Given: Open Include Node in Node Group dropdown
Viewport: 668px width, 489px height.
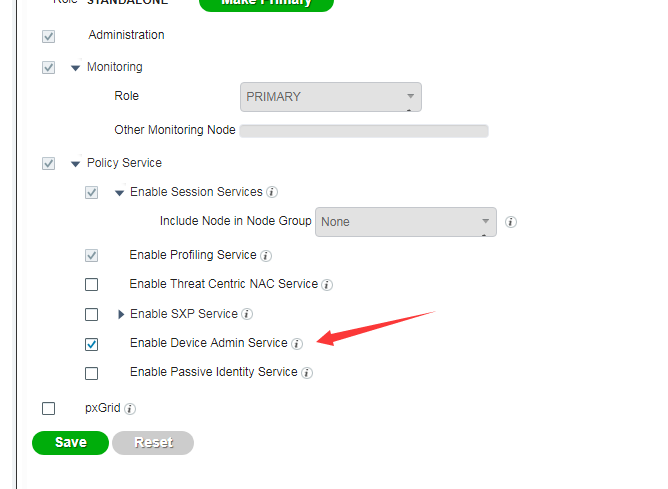Looking at the screenshot, I should coord(405,222).
